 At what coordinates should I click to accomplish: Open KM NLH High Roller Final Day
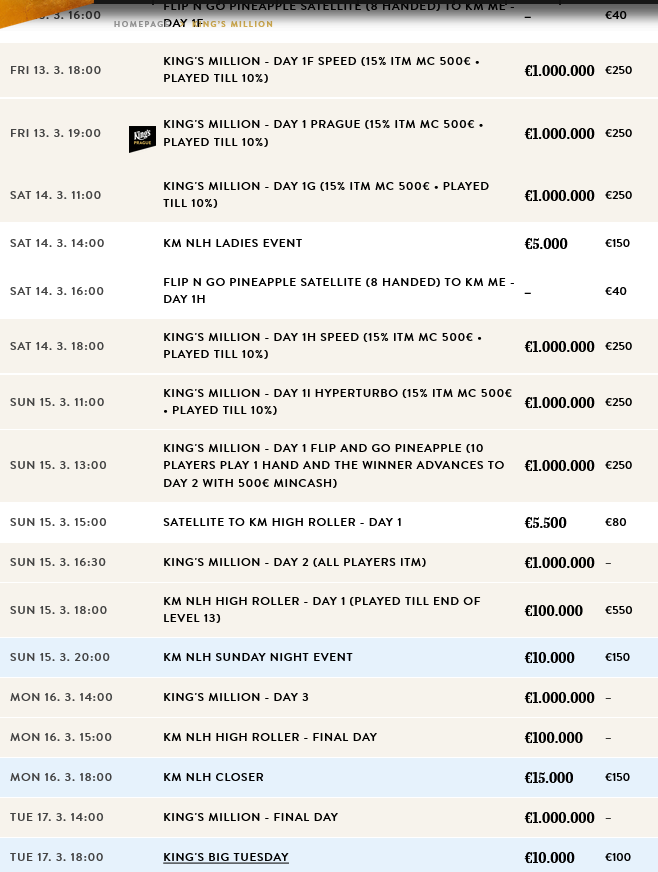click(270, 737)
